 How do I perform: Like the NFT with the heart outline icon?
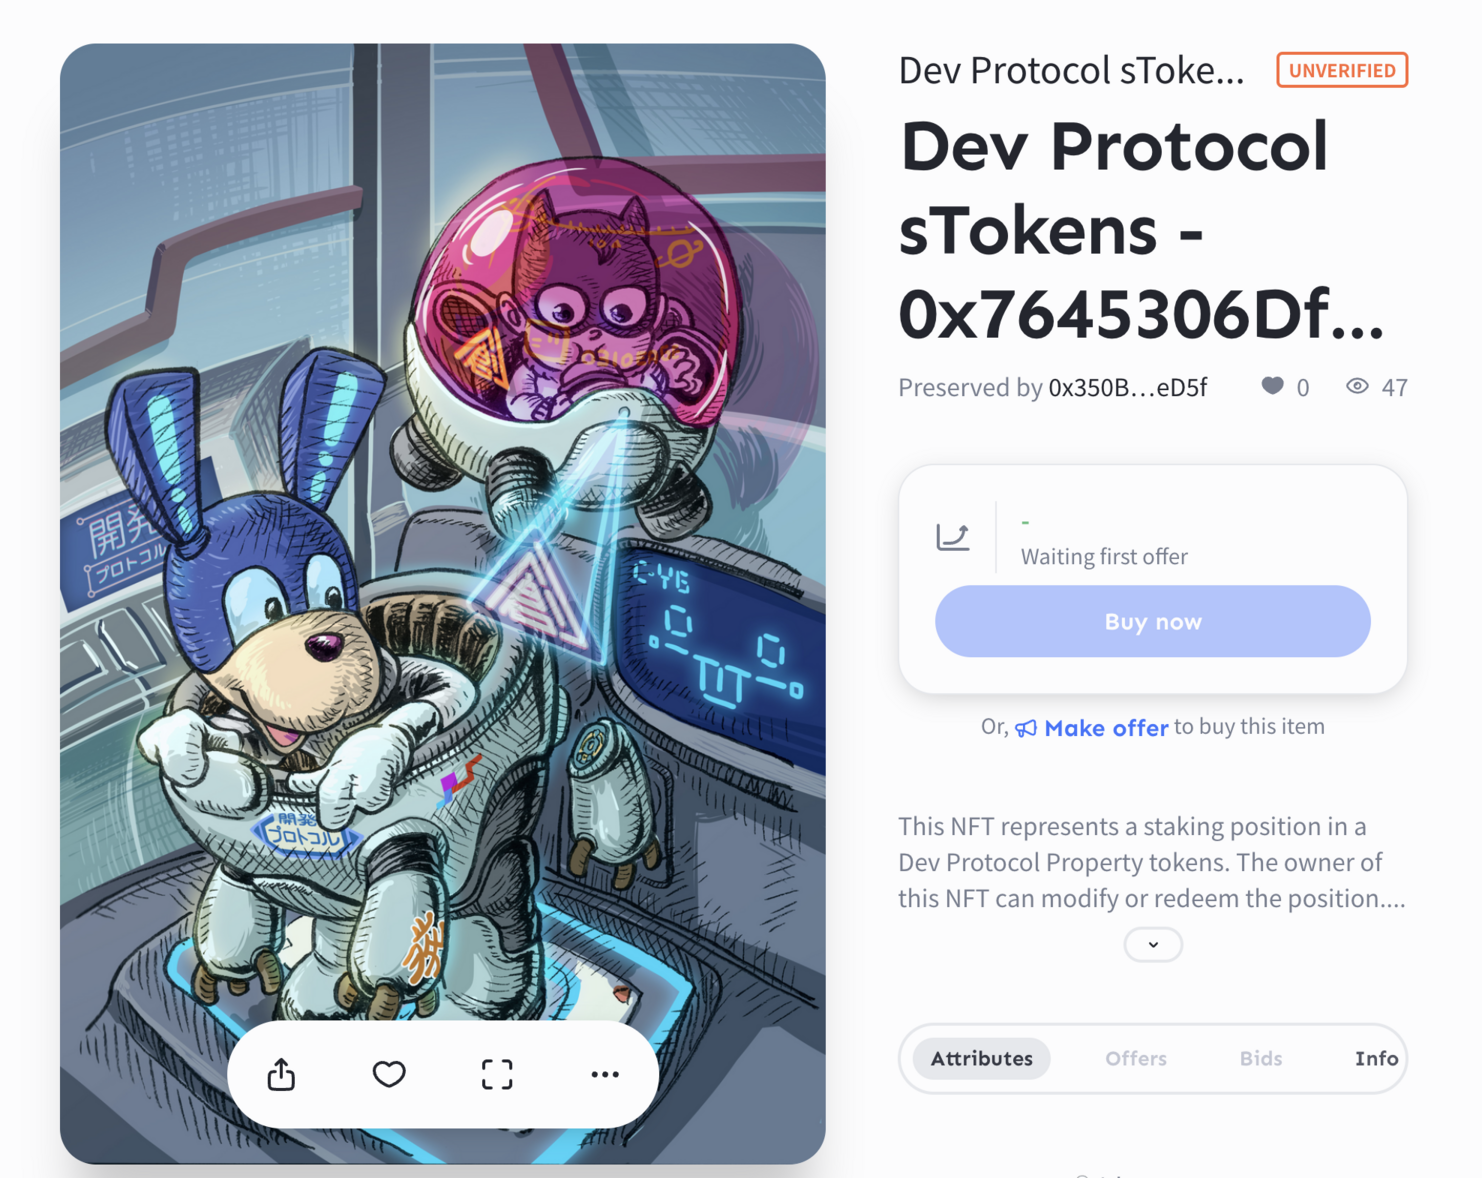(389, 1074)
